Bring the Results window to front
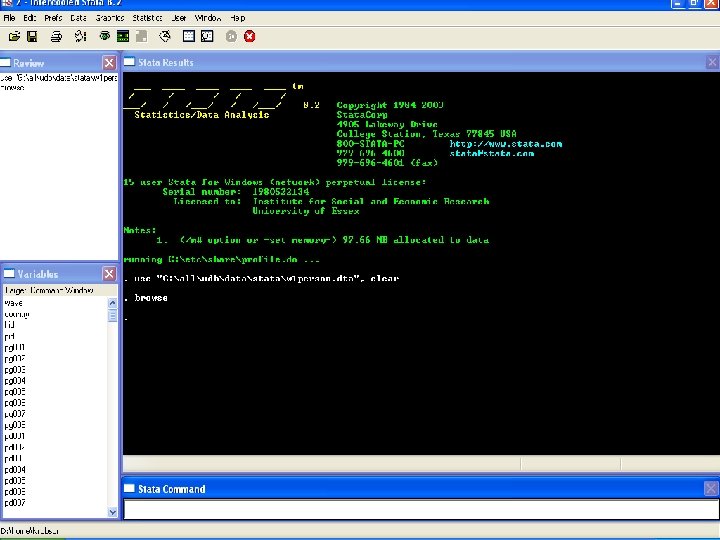The image size is (720, 540). click(123, 36)
